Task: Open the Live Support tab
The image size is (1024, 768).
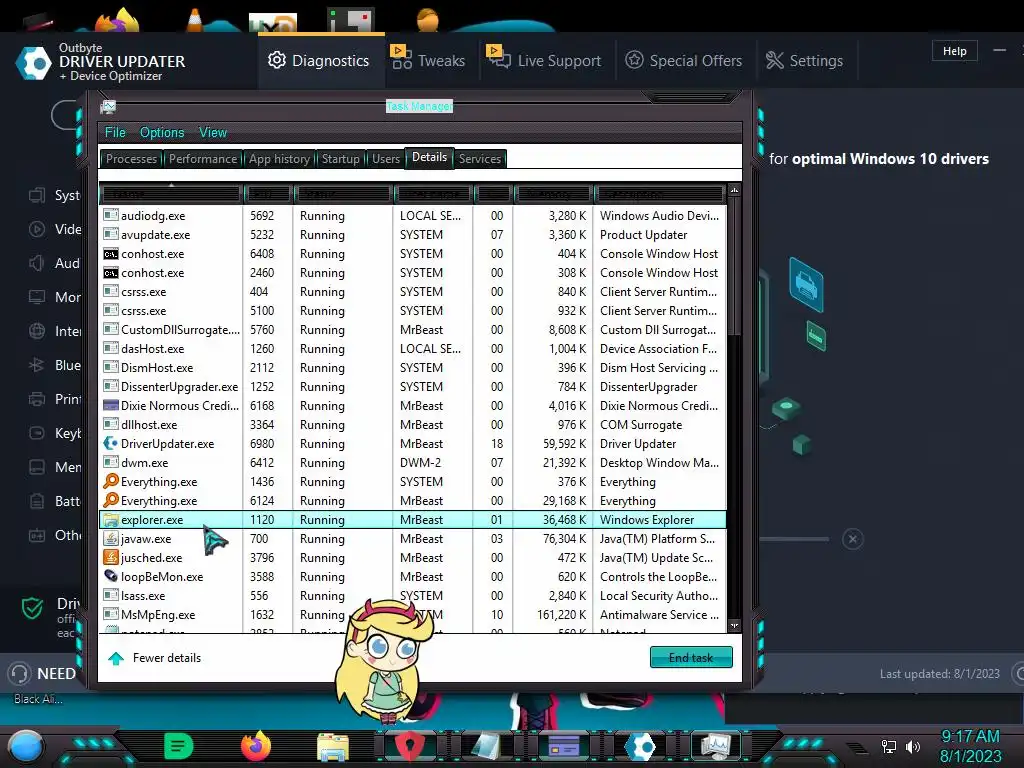Action: point(545,61)
